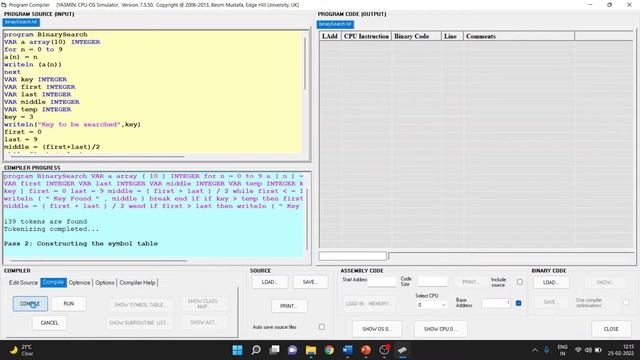Open the ENG IN language switcher

coord(562,350)
